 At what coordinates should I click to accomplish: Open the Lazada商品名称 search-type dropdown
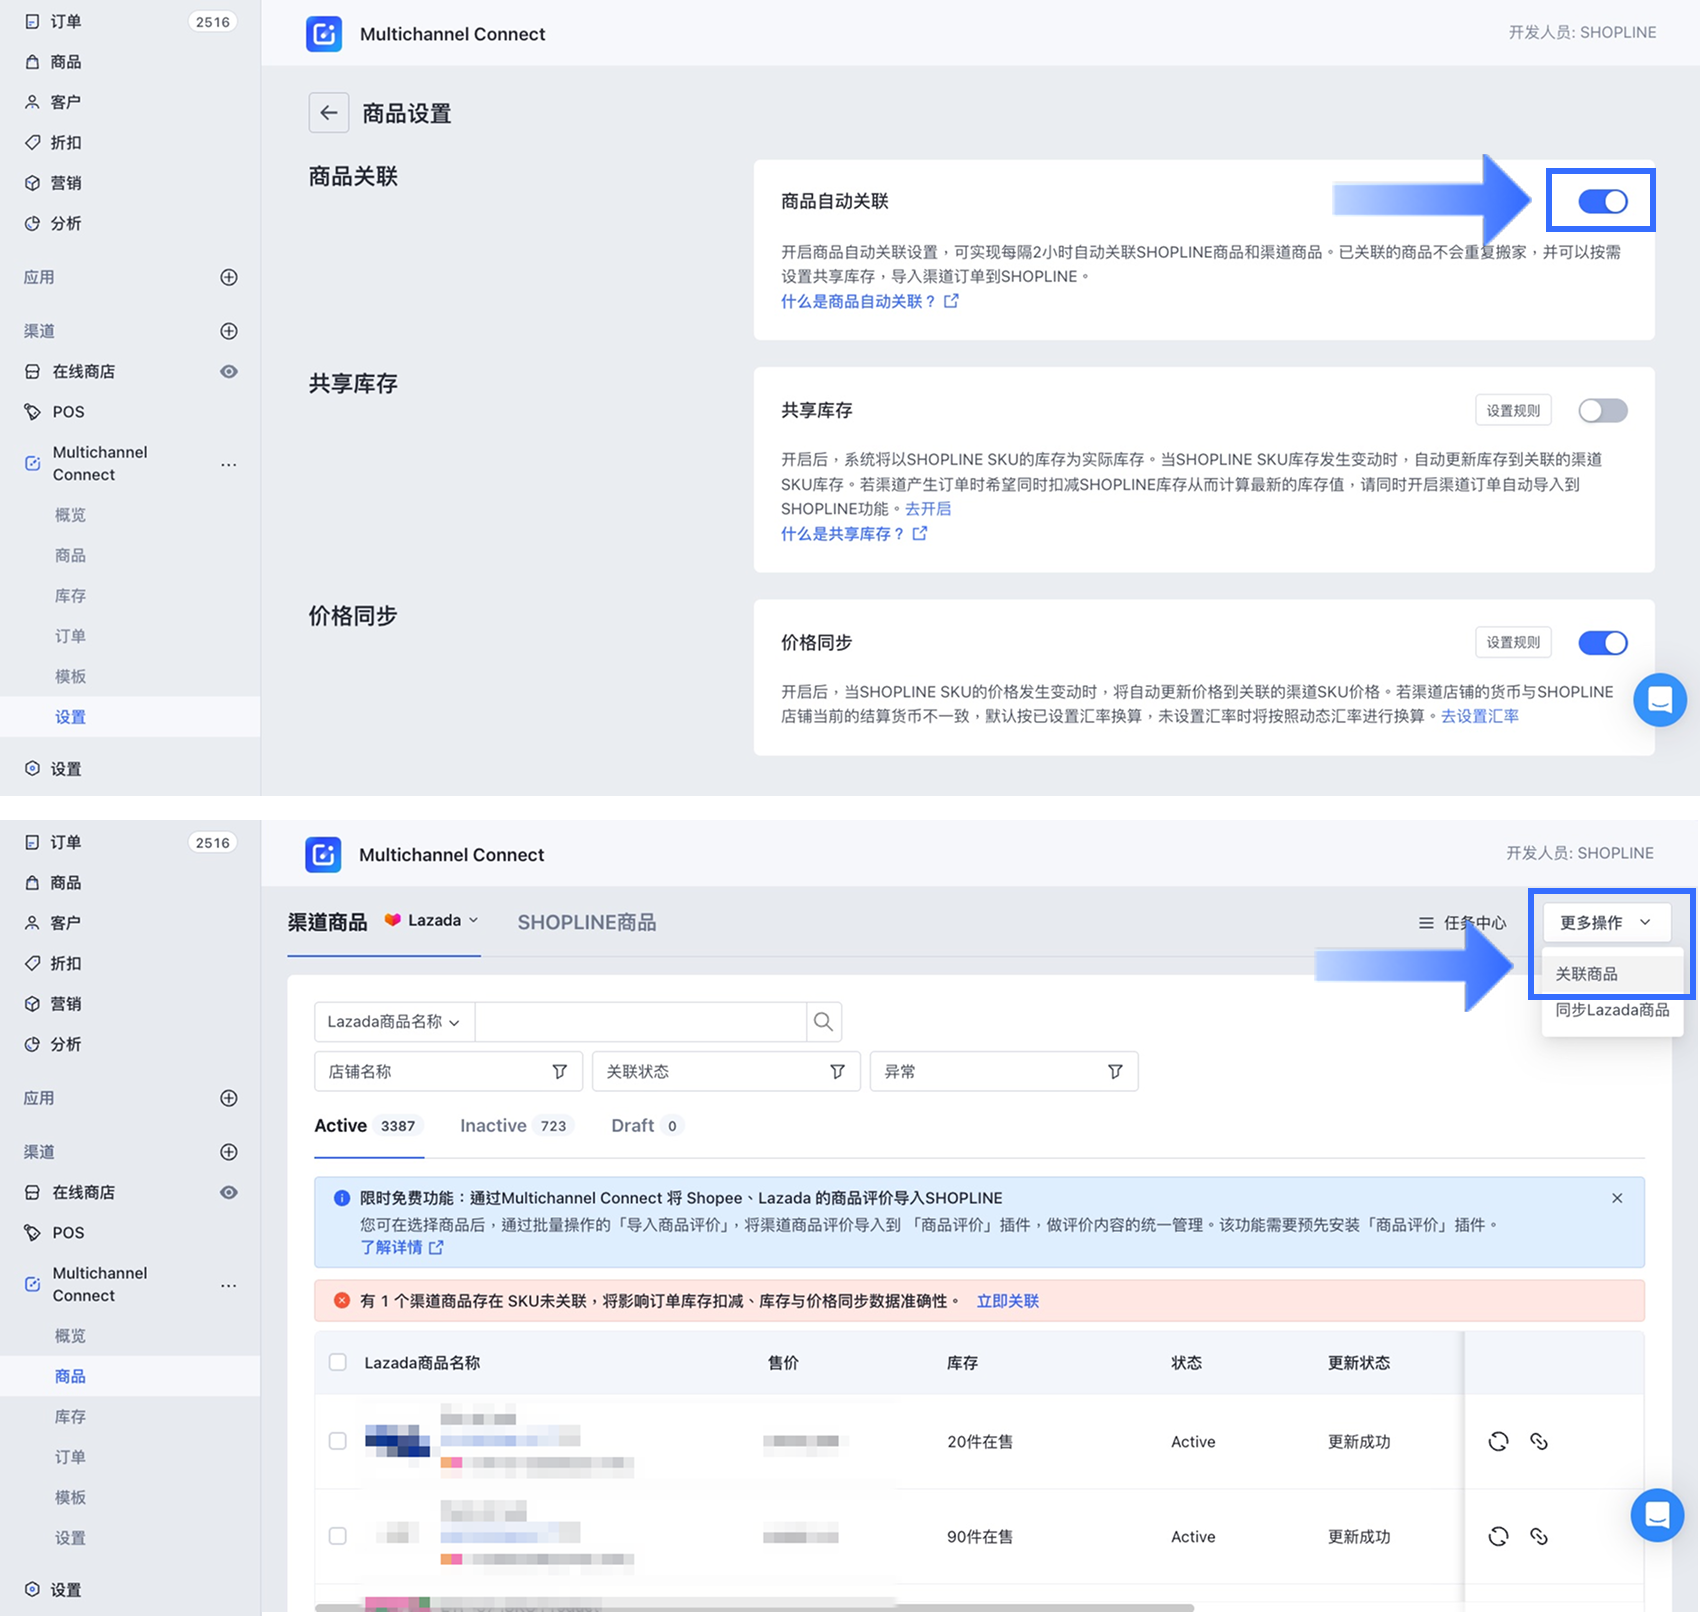pyautogui.click(x=394, y=1022)
